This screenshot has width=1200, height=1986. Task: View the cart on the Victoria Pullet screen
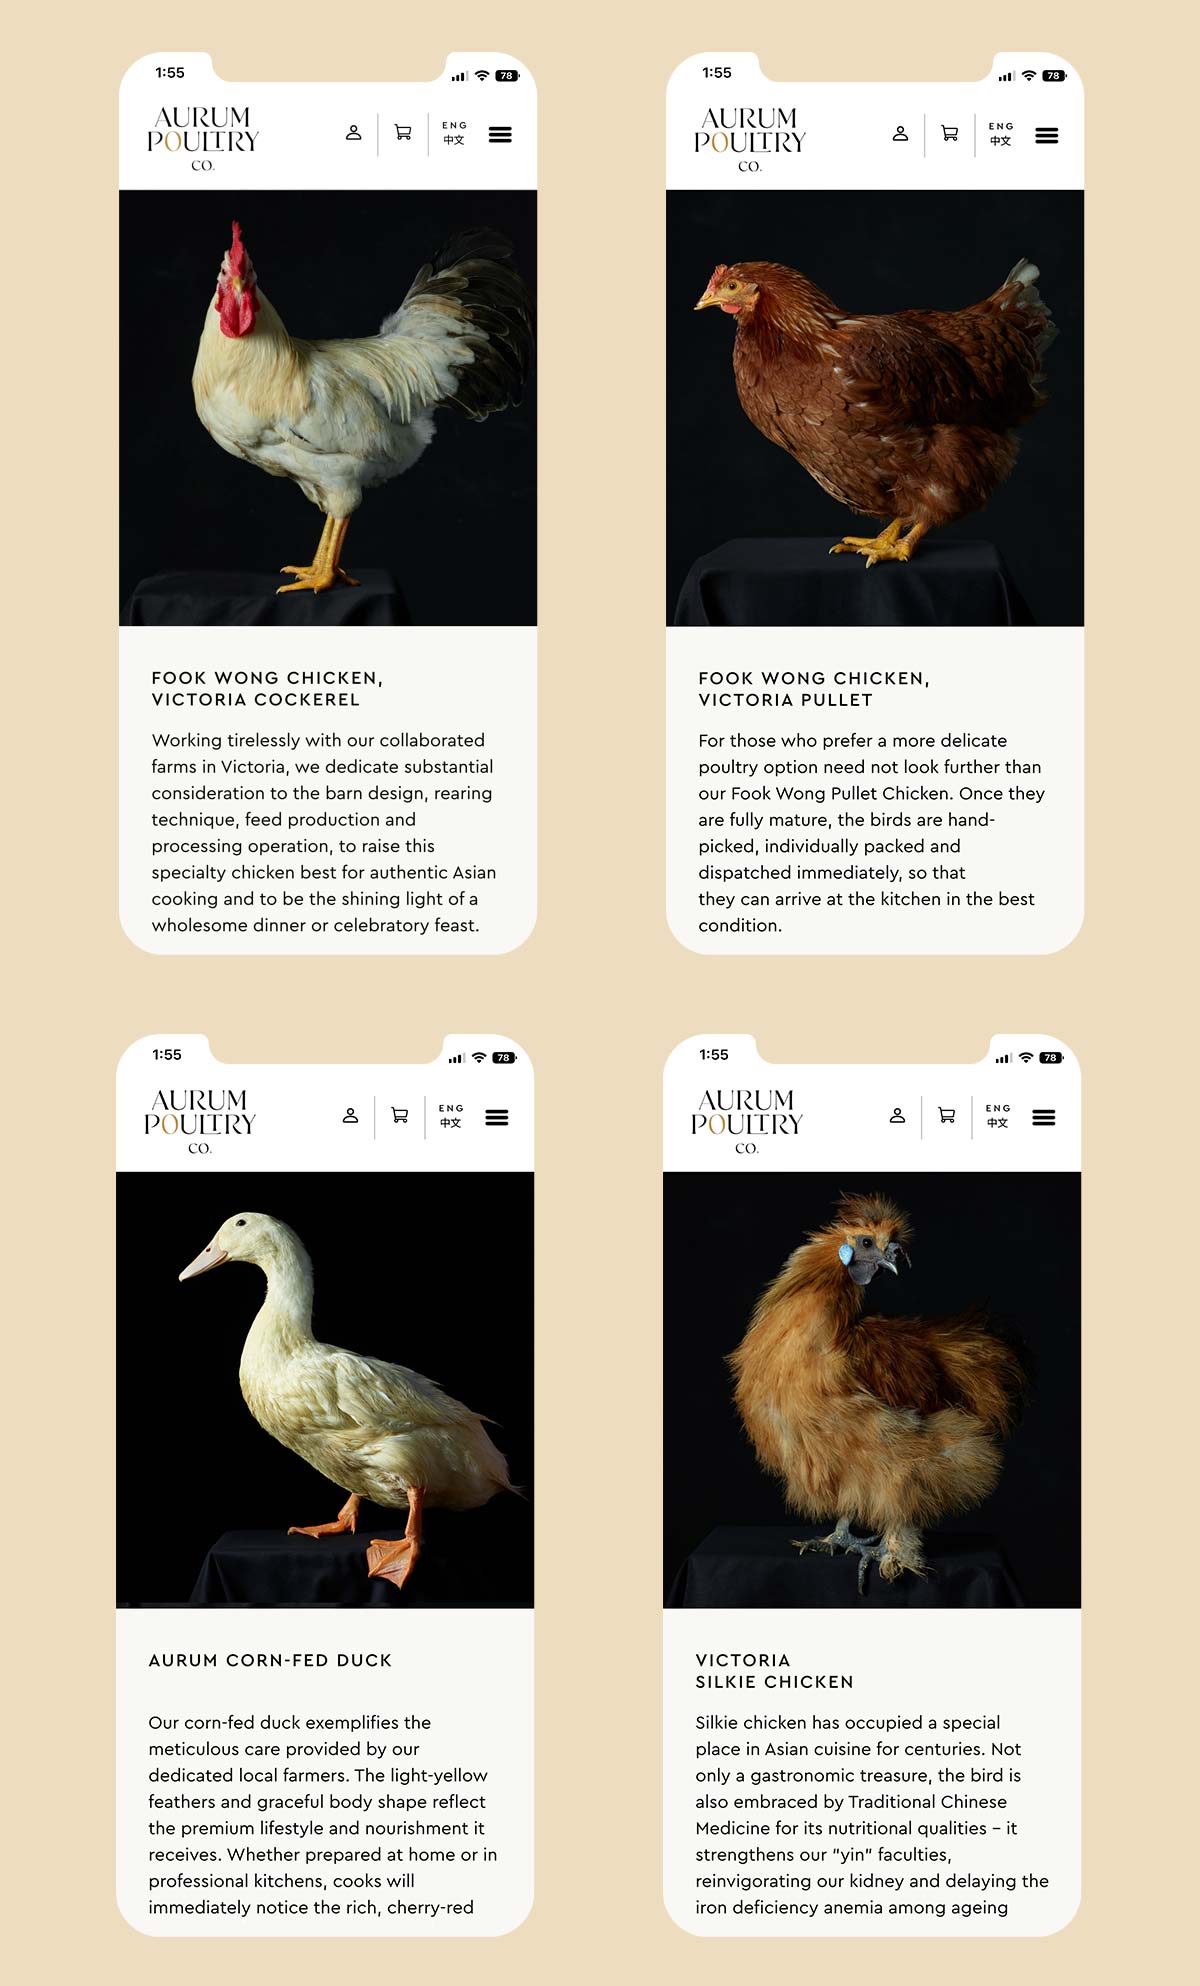[x=950, y=134]
